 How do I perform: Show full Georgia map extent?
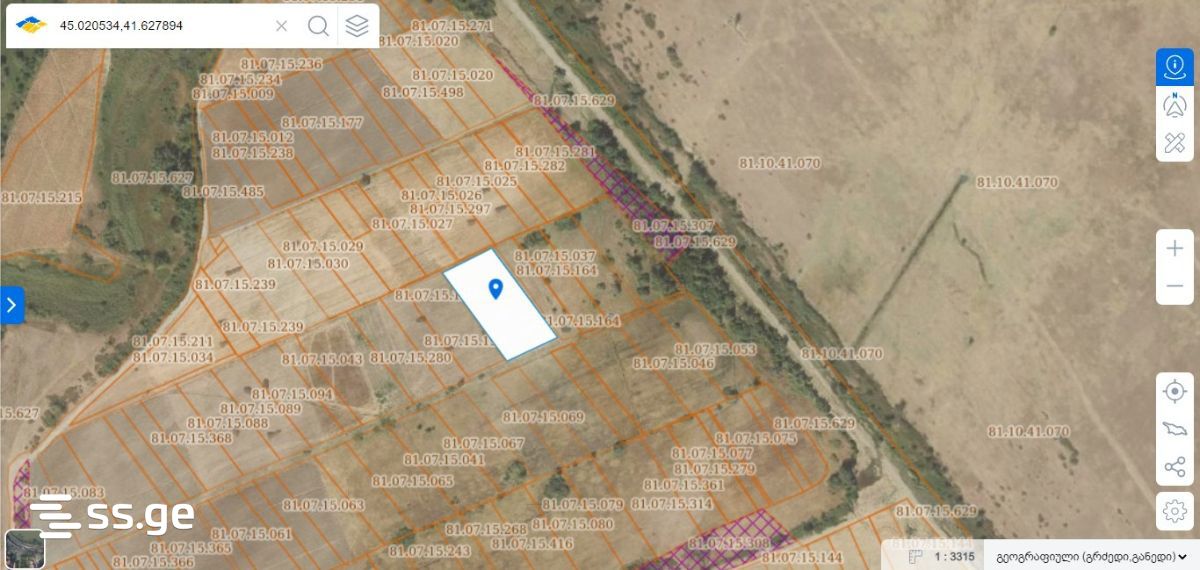tap(1175, 429)
